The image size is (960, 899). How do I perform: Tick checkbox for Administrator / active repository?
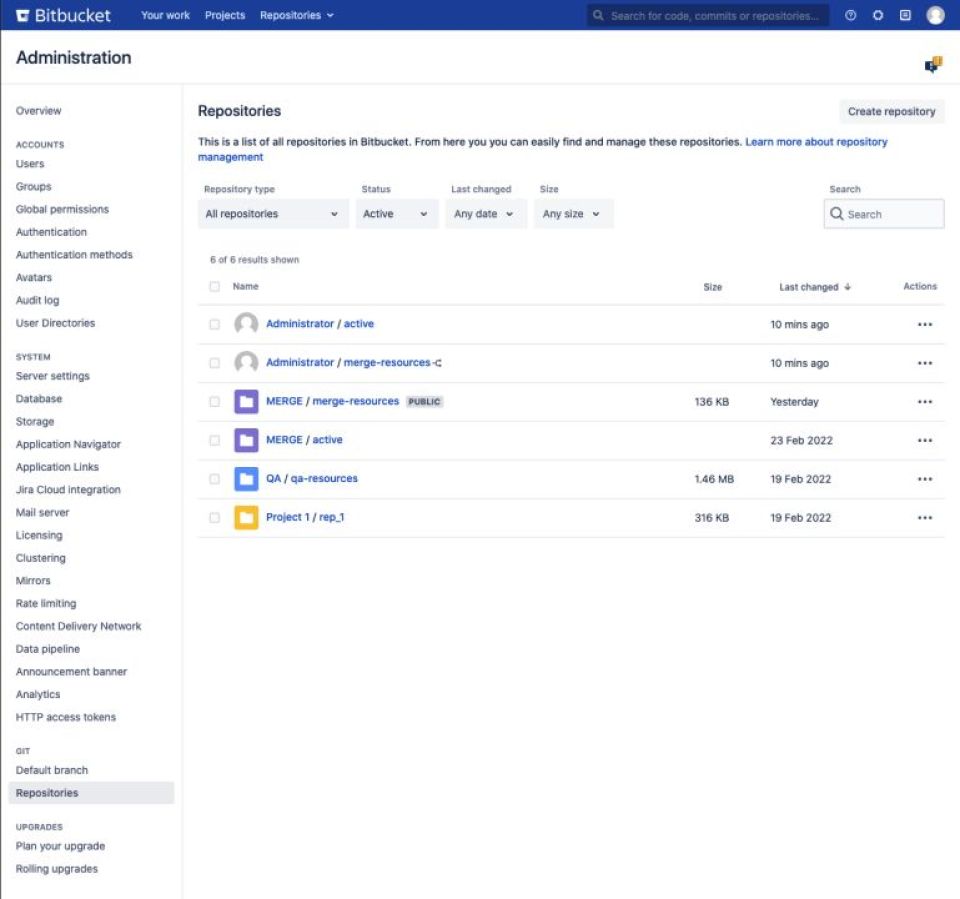214,324
